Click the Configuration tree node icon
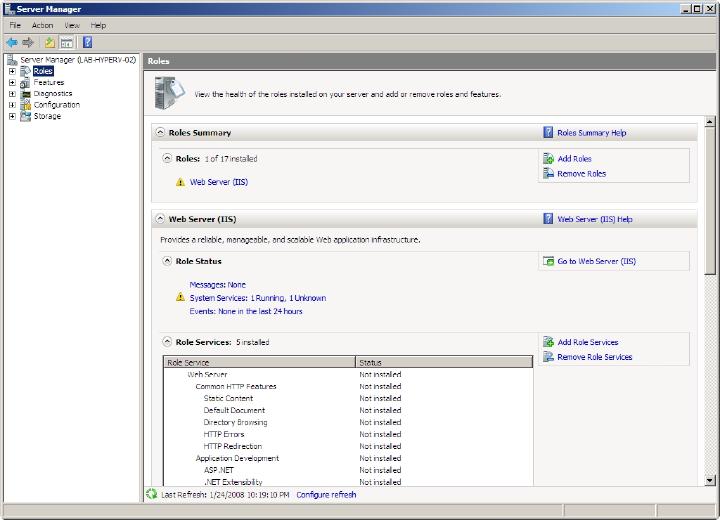Viewport: 720px width, 520px height. click(26, 105)
